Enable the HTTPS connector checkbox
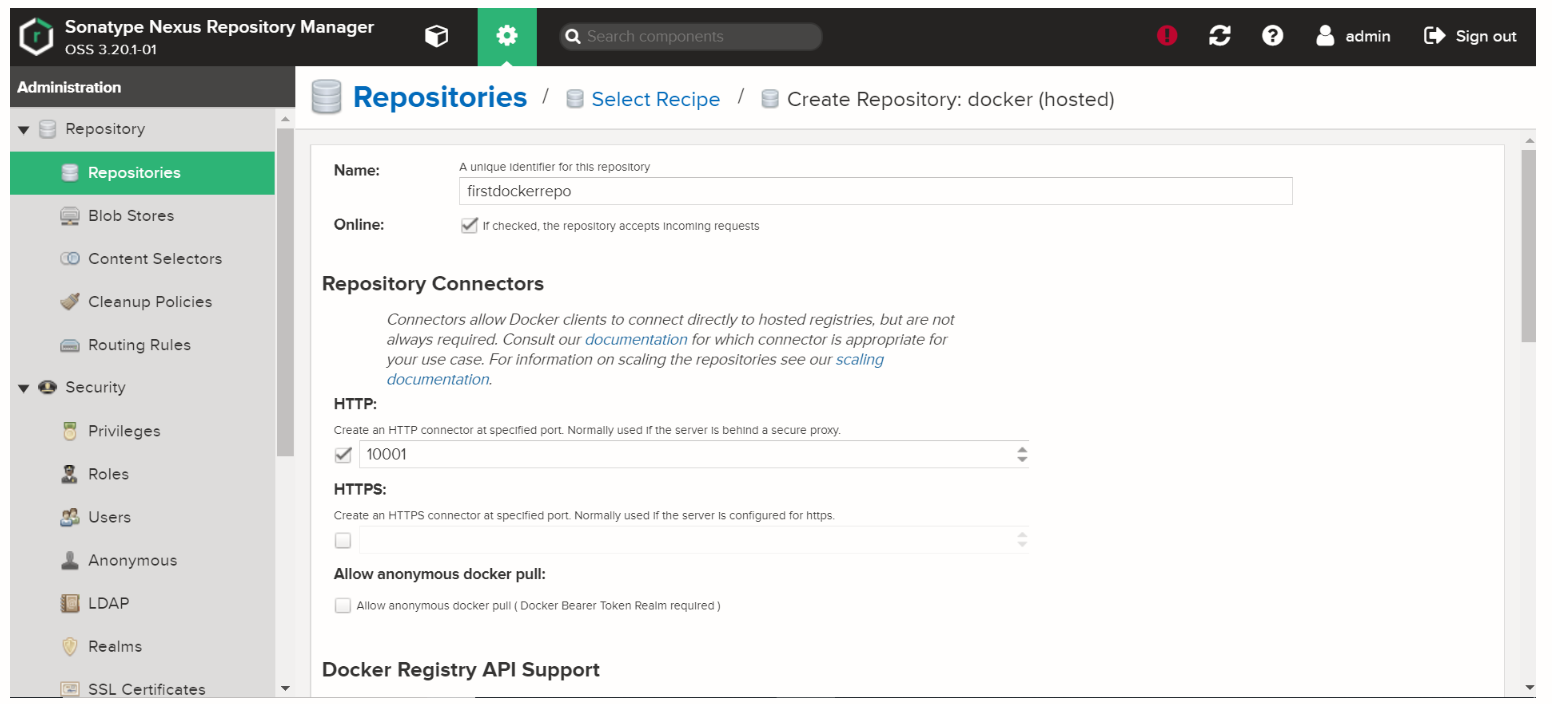Viewport: 1552px width, 704px height. coord(343,541)
